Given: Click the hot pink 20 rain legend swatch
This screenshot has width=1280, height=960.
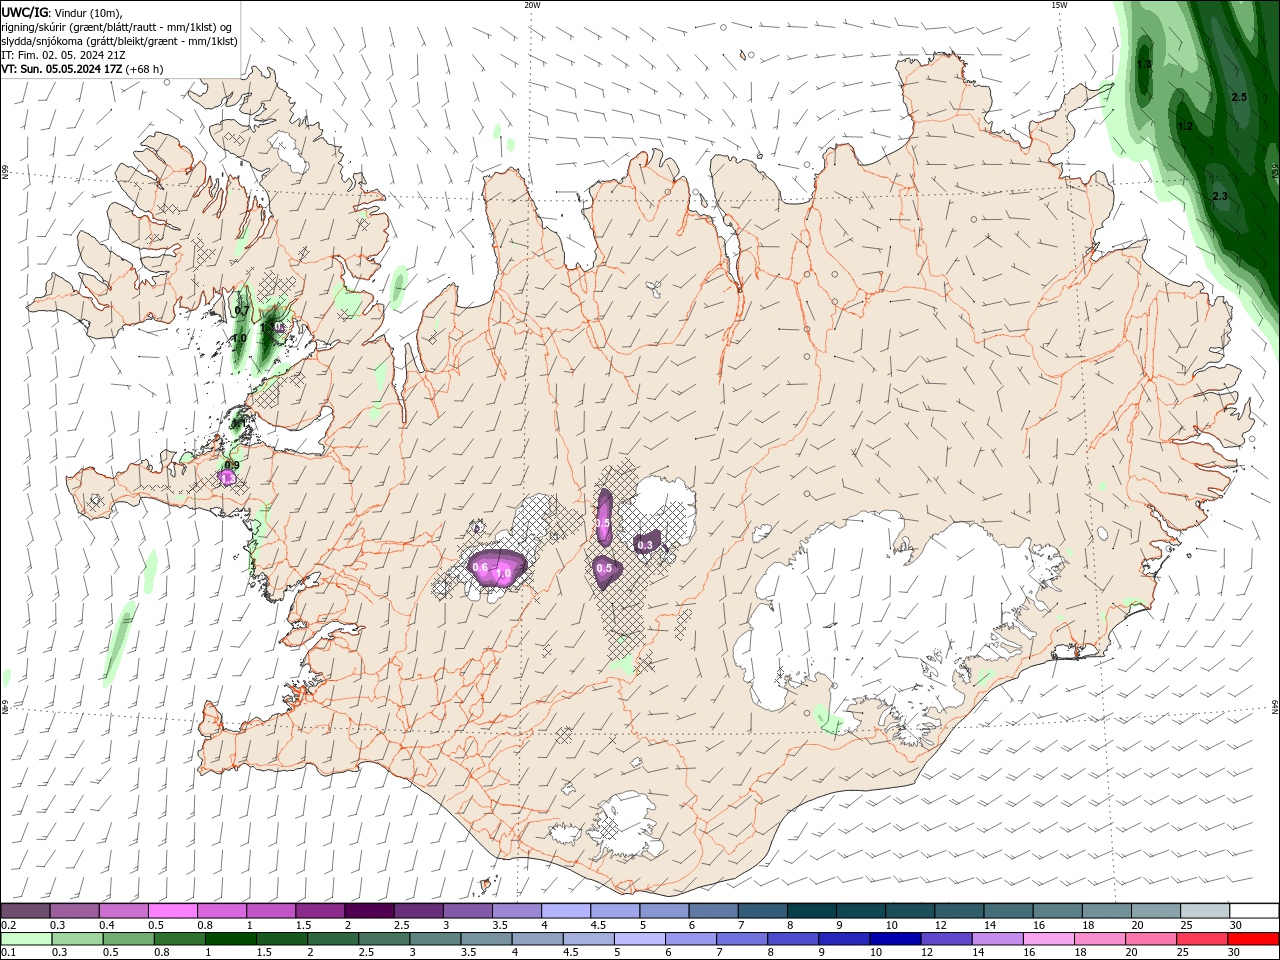Looking at the screenshot, I should tap(1151, 939).
